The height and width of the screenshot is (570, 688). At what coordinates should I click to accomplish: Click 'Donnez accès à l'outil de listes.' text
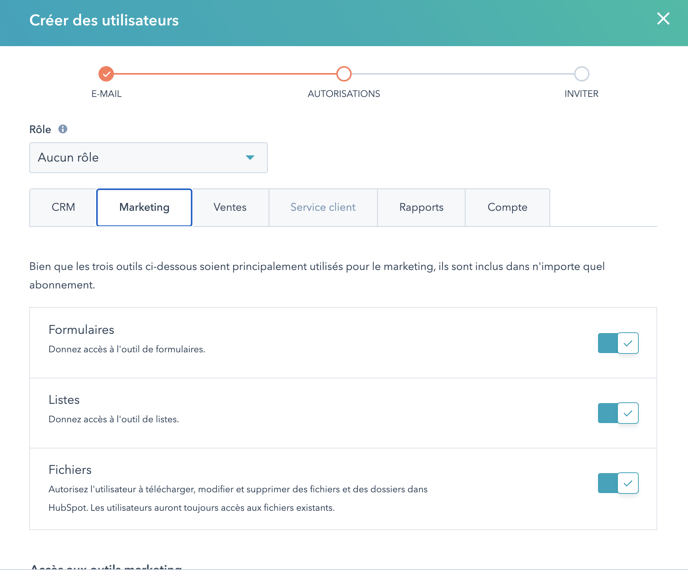[114, 419]
